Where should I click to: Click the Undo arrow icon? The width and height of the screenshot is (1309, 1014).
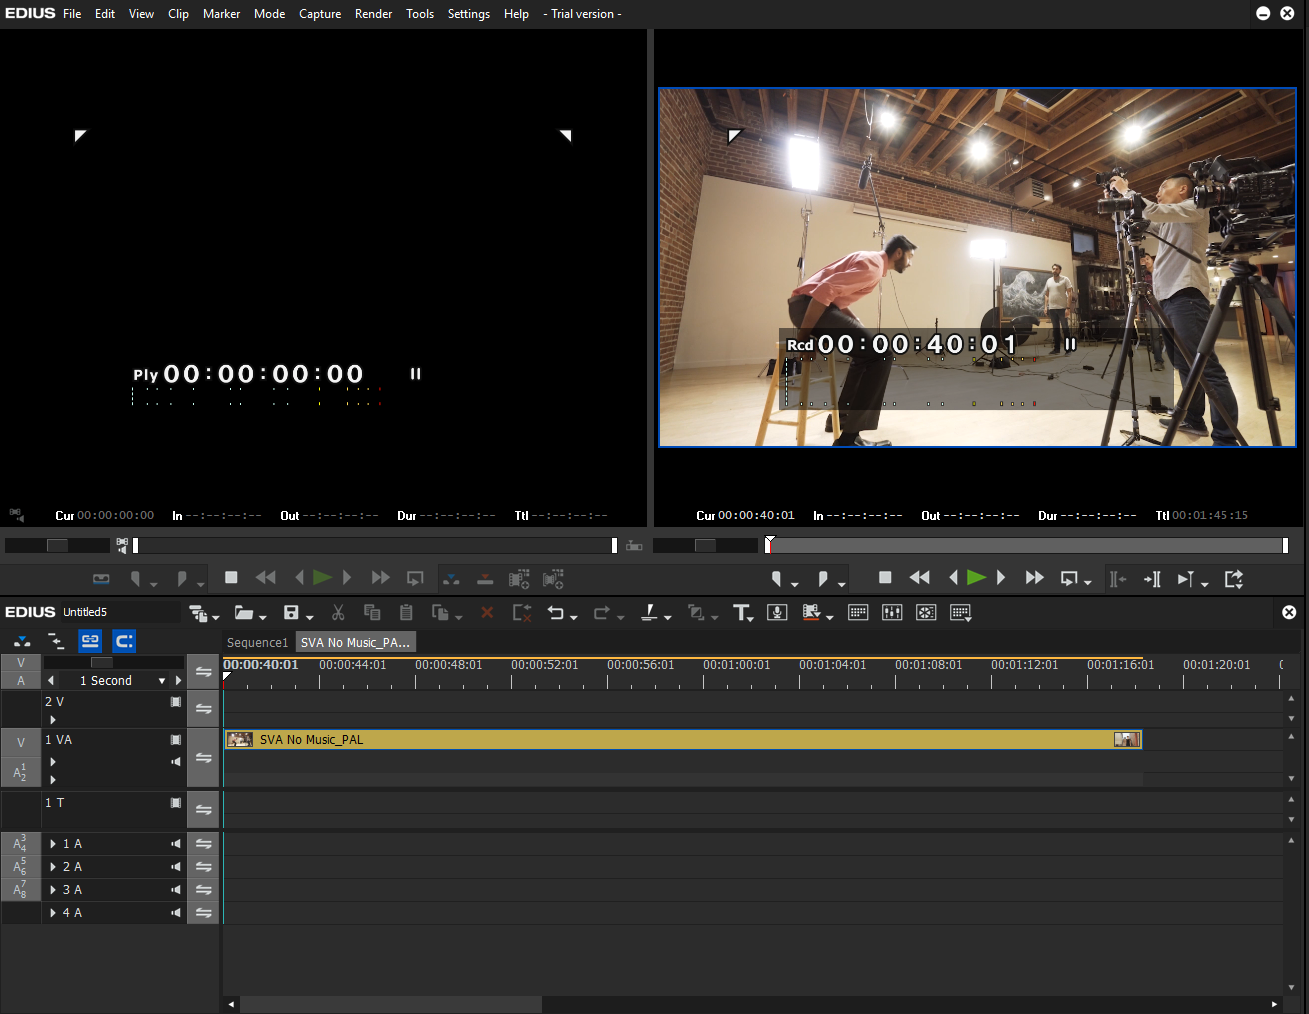click(556, 612)
